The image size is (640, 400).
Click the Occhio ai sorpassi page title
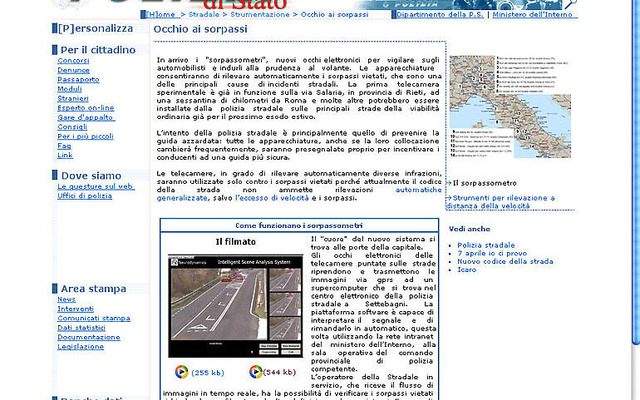200,29
